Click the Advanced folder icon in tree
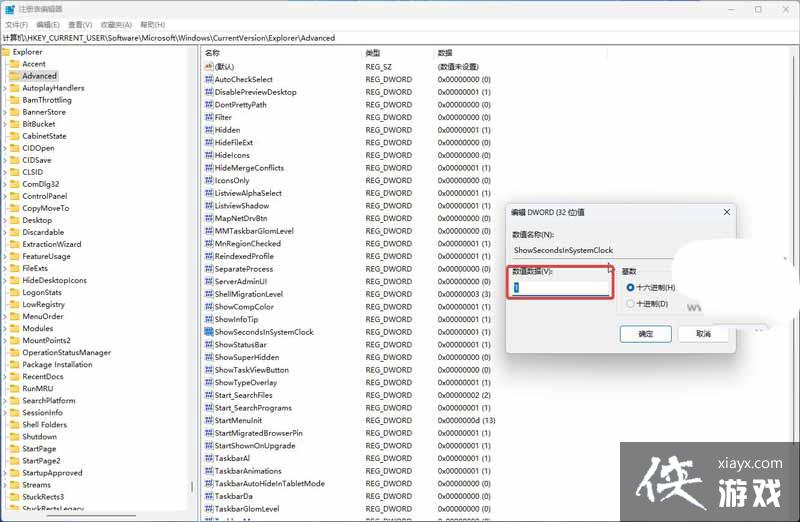 (14, 76)
